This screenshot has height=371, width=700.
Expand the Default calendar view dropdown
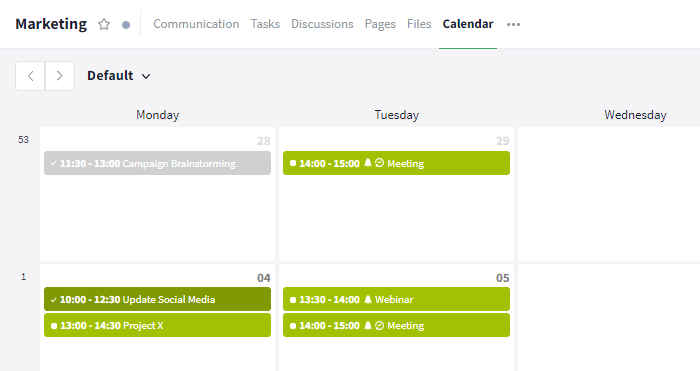coord(119,76)
